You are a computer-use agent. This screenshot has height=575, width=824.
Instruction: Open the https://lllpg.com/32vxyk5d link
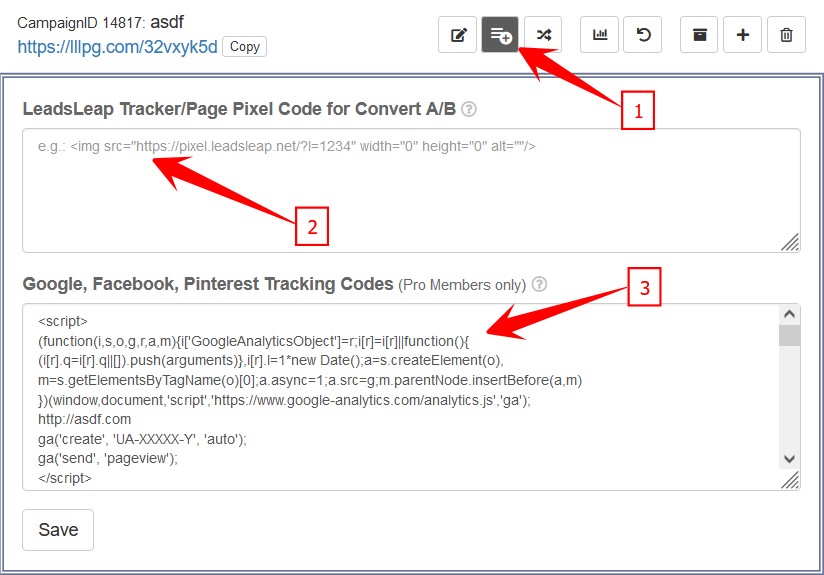tap(117, 47)
